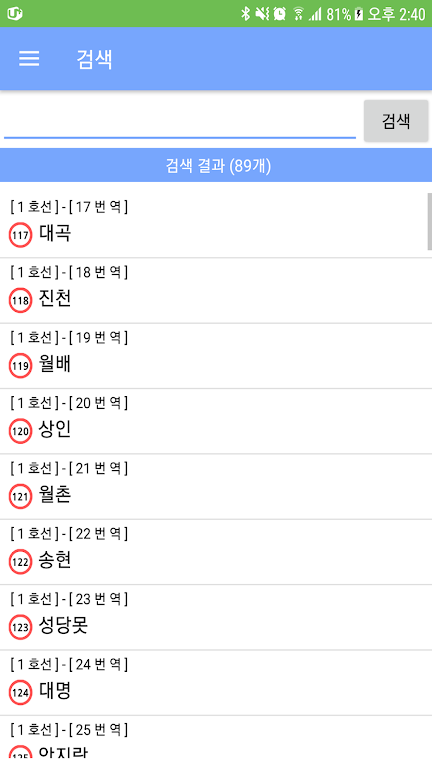This screenshot has width=432, height=768.
Task: Click the results list scrollbar
Action: pos(430,221)
